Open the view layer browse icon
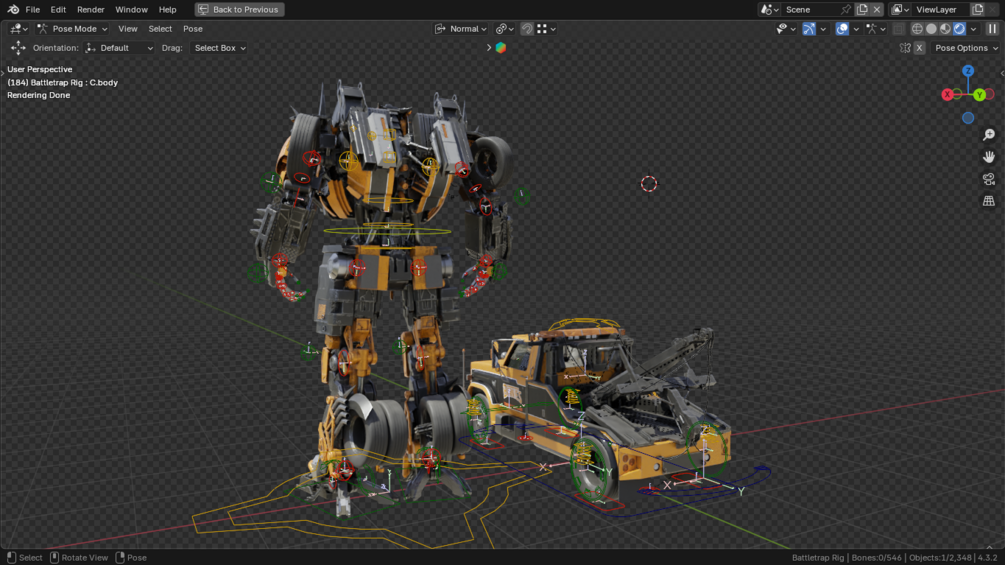Screen dimensions: 1005x565 900,10
